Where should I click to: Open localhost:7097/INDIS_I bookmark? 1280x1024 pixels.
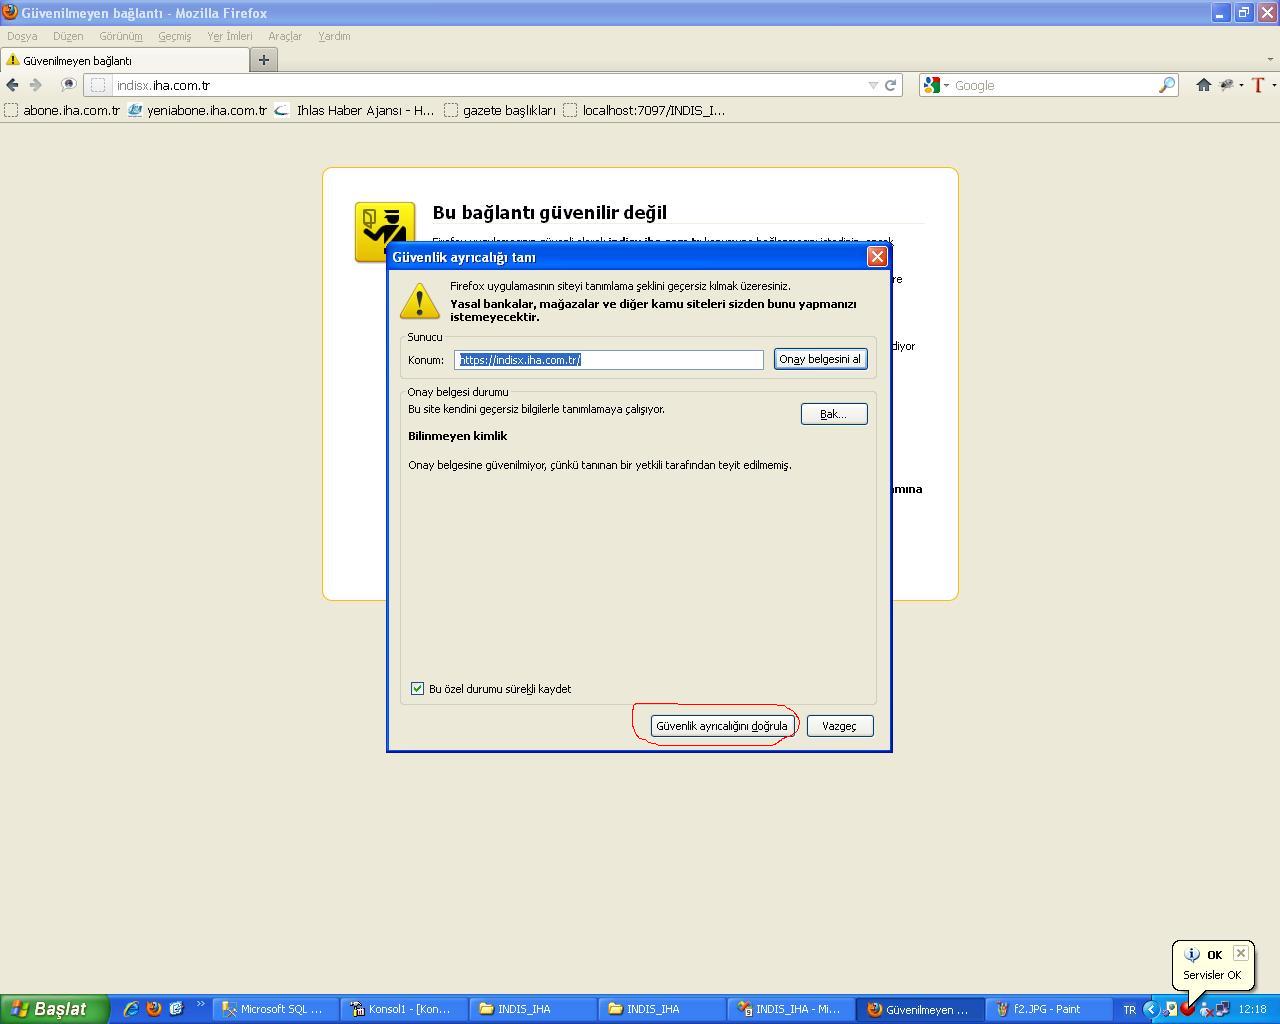(x=645, y=110)
